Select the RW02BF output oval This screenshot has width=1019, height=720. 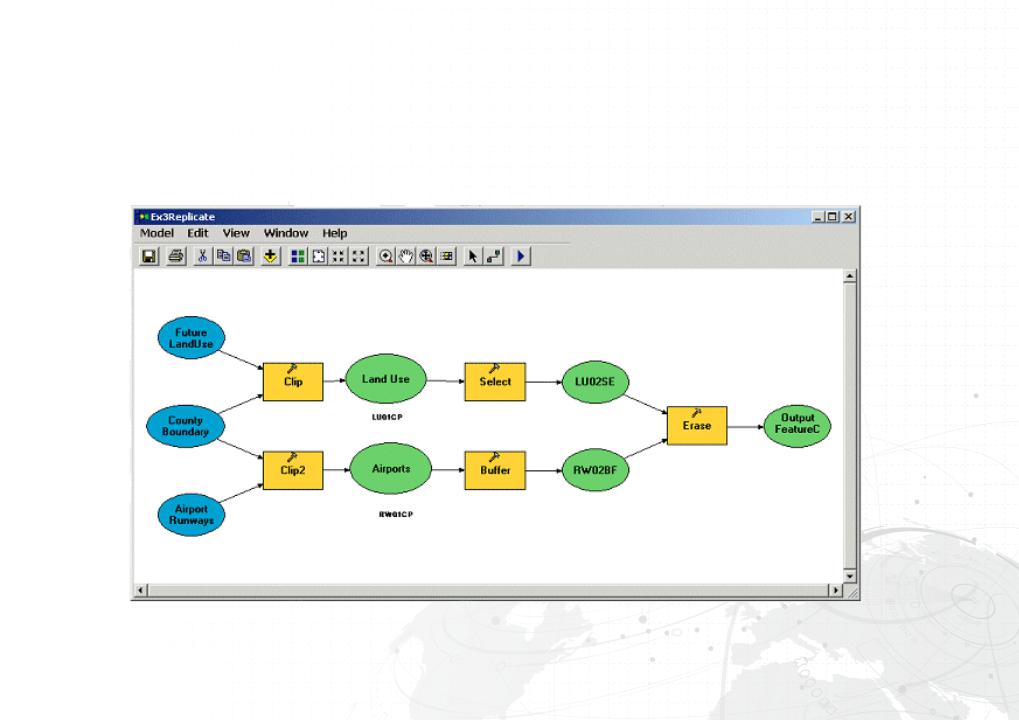pyautogui.click(x=595, y=470)
